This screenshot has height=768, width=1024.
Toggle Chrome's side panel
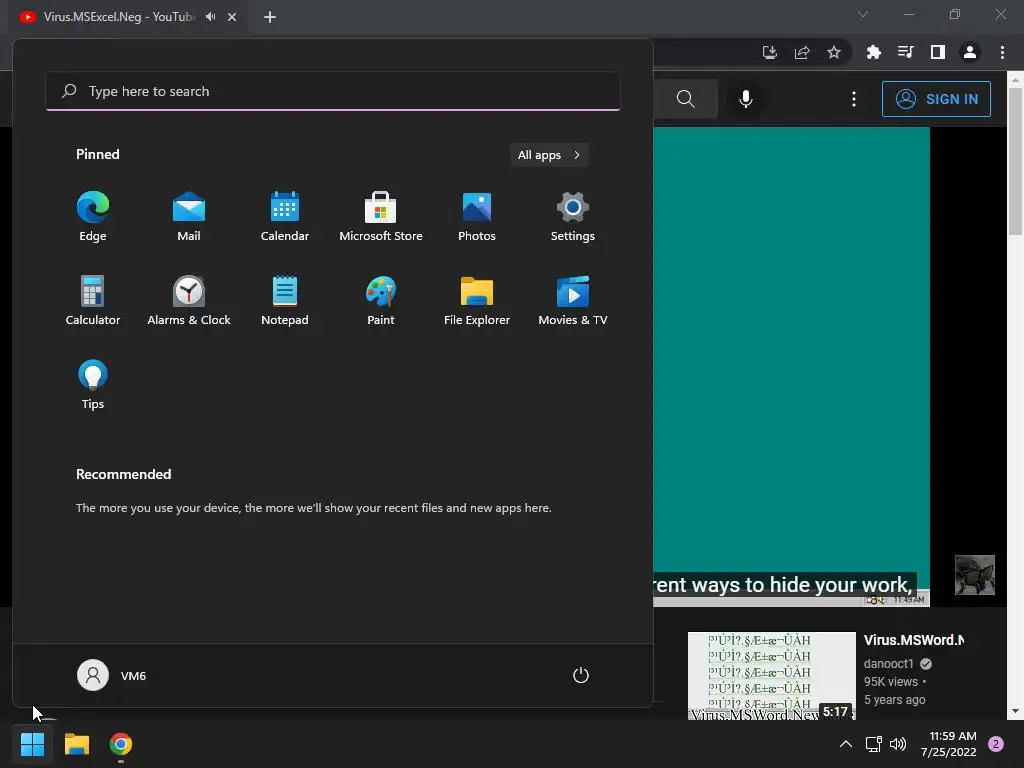[x=938, y=52]
